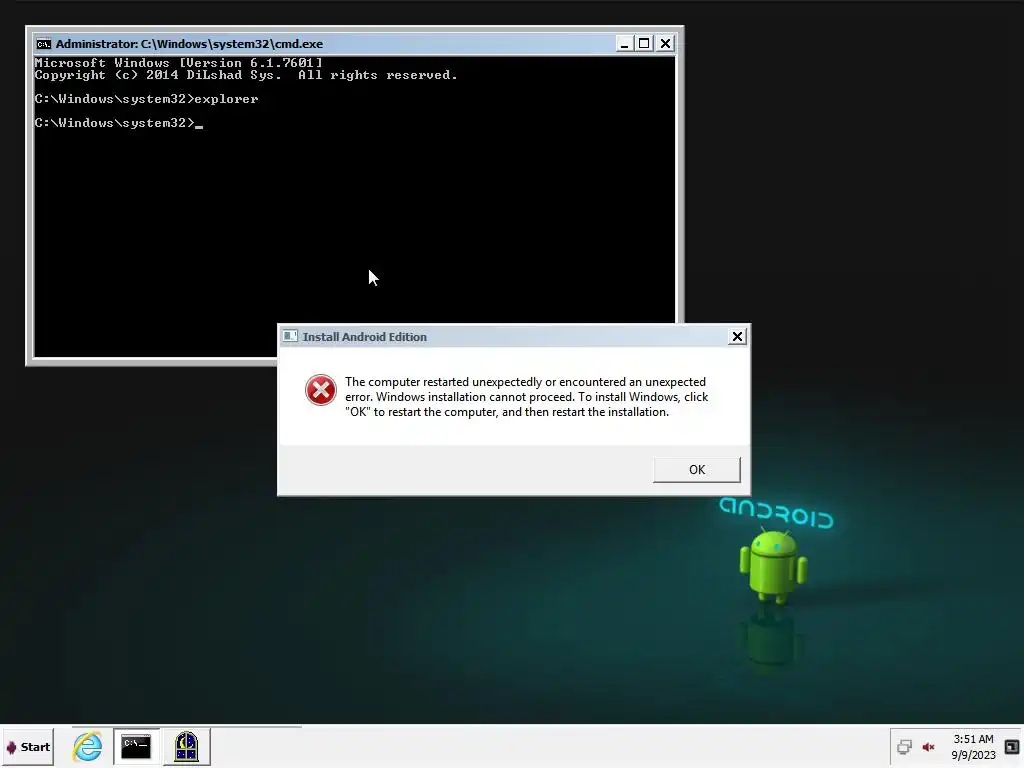Image resolution: width=1024 pixels, height=768 pixels.
Task: Close the Install Android Edition dialog
Action: [737, 336]
